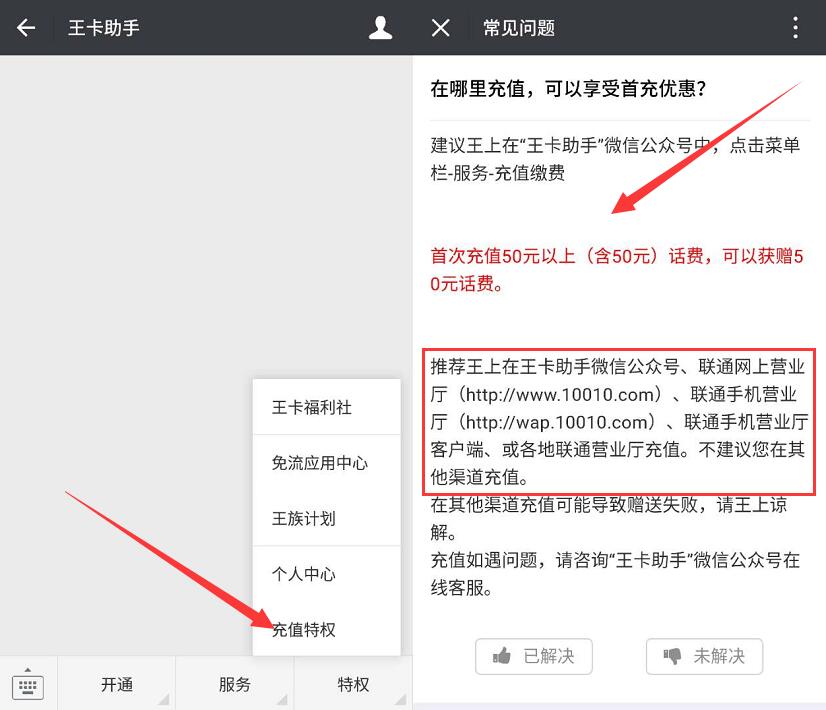Tap the back arrow beside 王卡助手
826x710 pixels.
pyautogui.click(x=26, y=27)
